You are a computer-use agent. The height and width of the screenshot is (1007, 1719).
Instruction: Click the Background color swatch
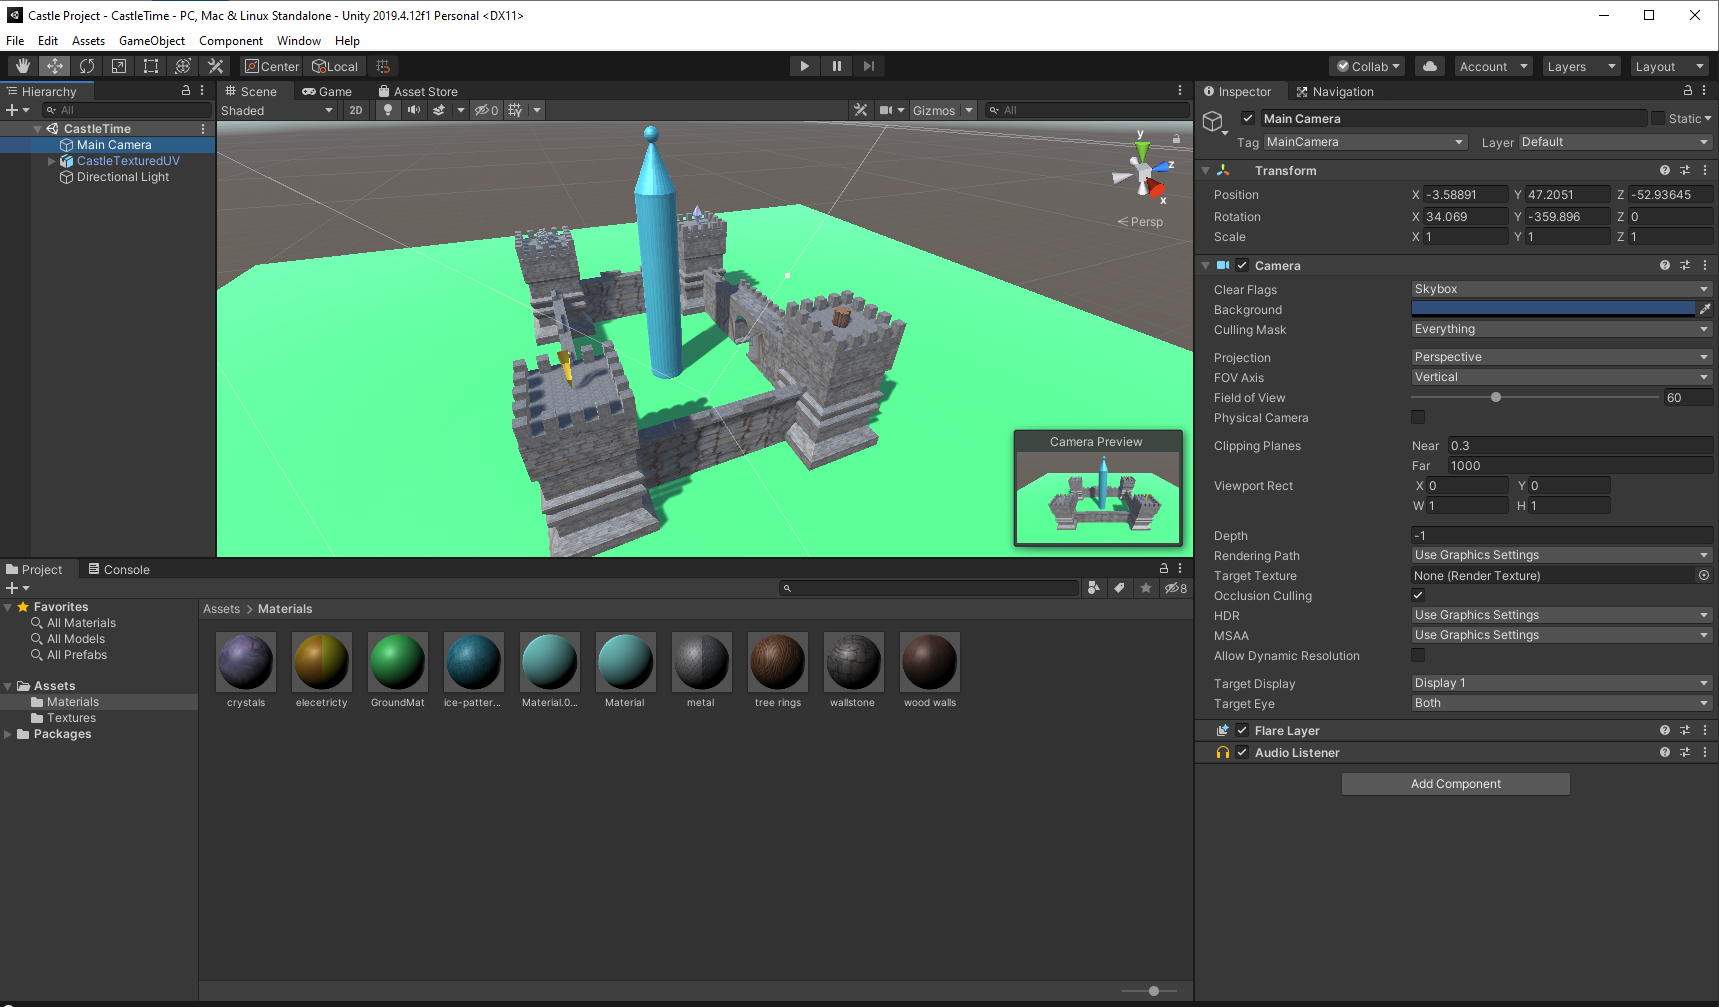[x=1553, y=309]
